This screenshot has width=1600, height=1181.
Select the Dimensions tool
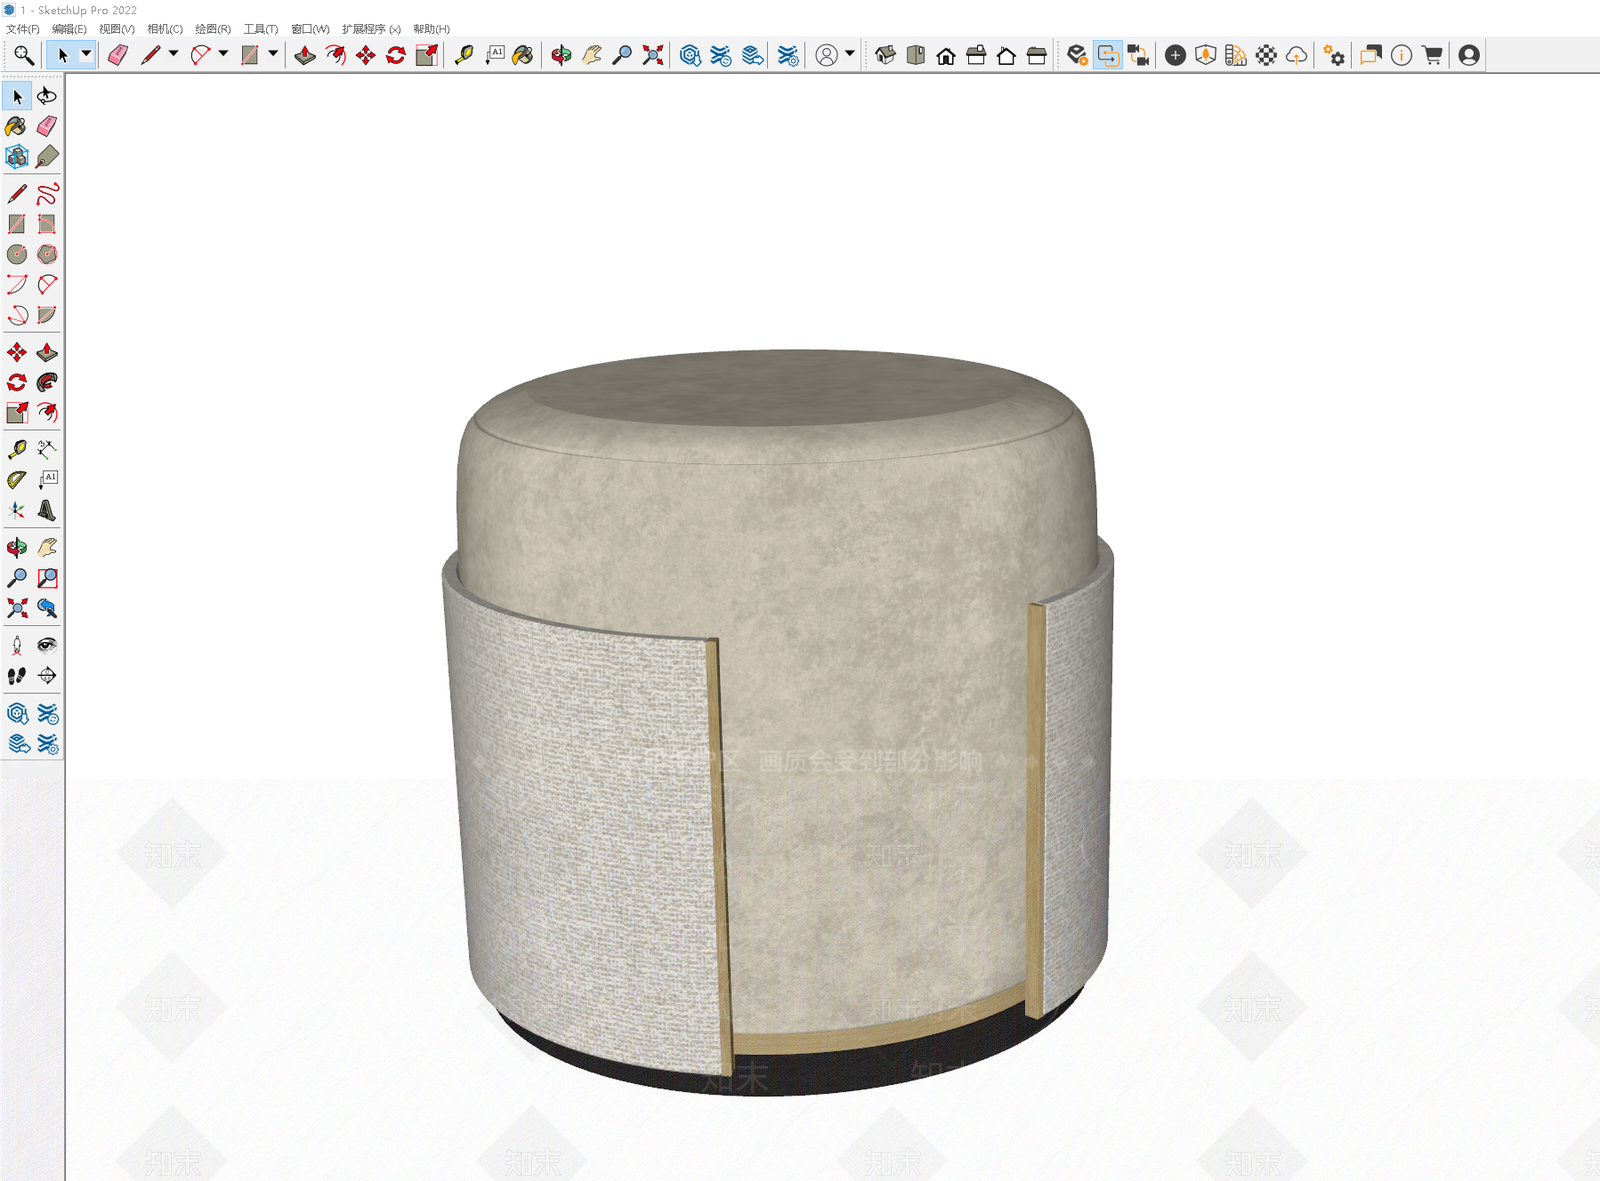[47, 449]
